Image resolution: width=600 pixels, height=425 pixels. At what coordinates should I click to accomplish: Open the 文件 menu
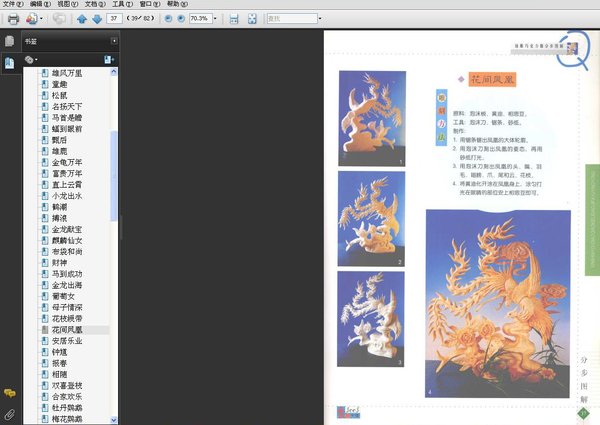[x=13, y=4]
